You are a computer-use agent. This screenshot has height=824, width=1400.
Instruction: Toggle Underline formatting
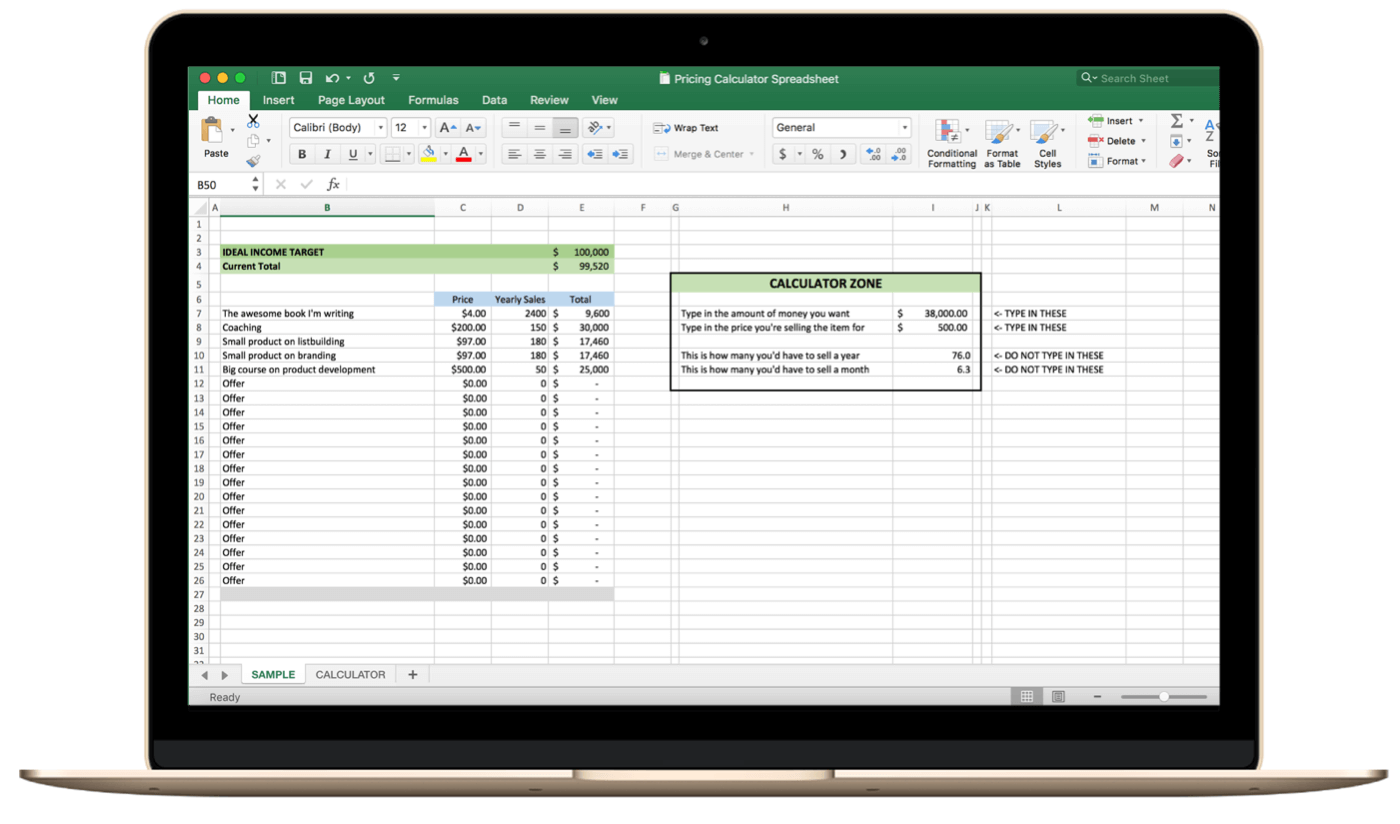352,154
